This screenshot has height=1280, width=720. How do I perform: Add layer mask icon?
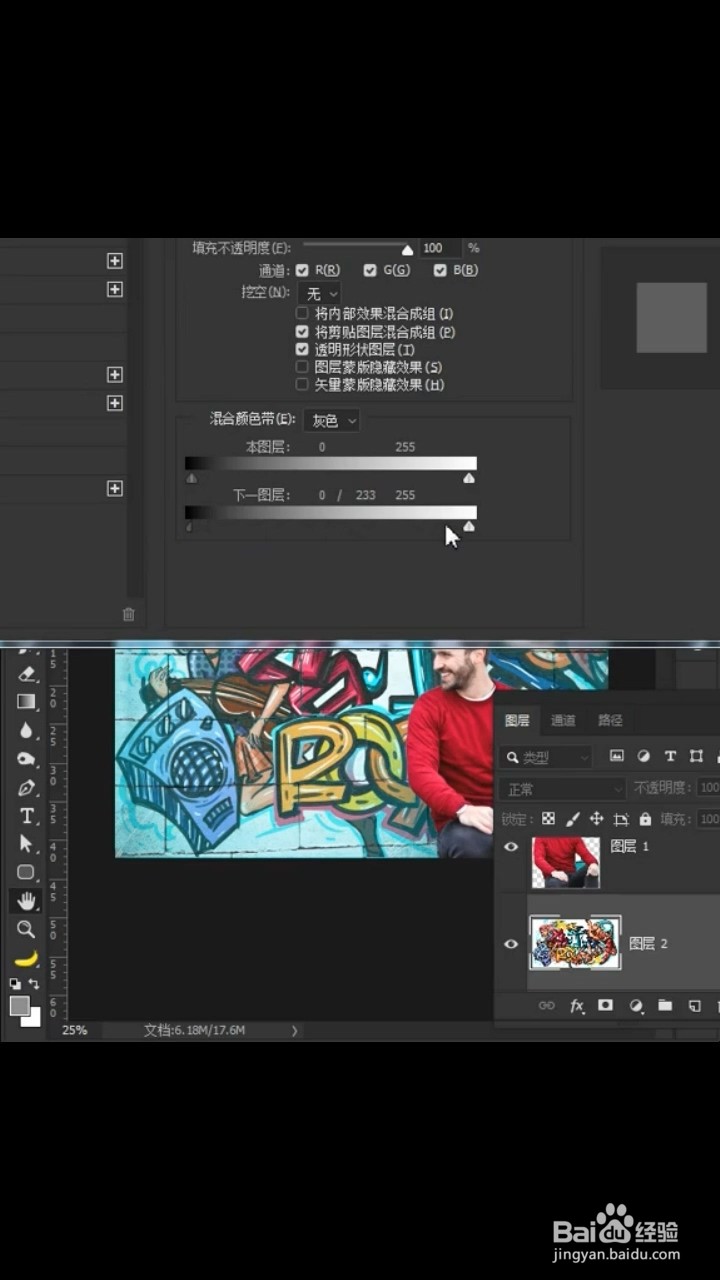click(x=605, y=1006)
